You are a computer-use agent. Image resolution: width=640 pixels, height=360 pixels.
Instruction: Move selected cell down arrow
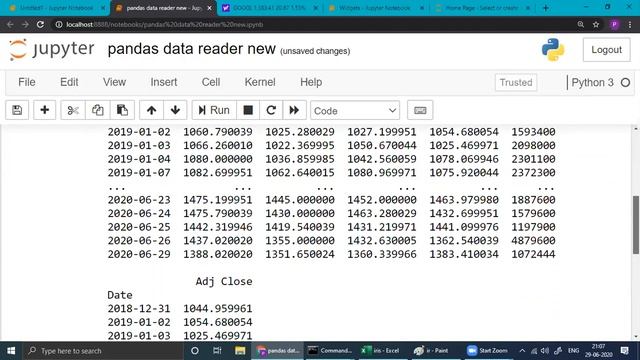[x=176, y=110]
